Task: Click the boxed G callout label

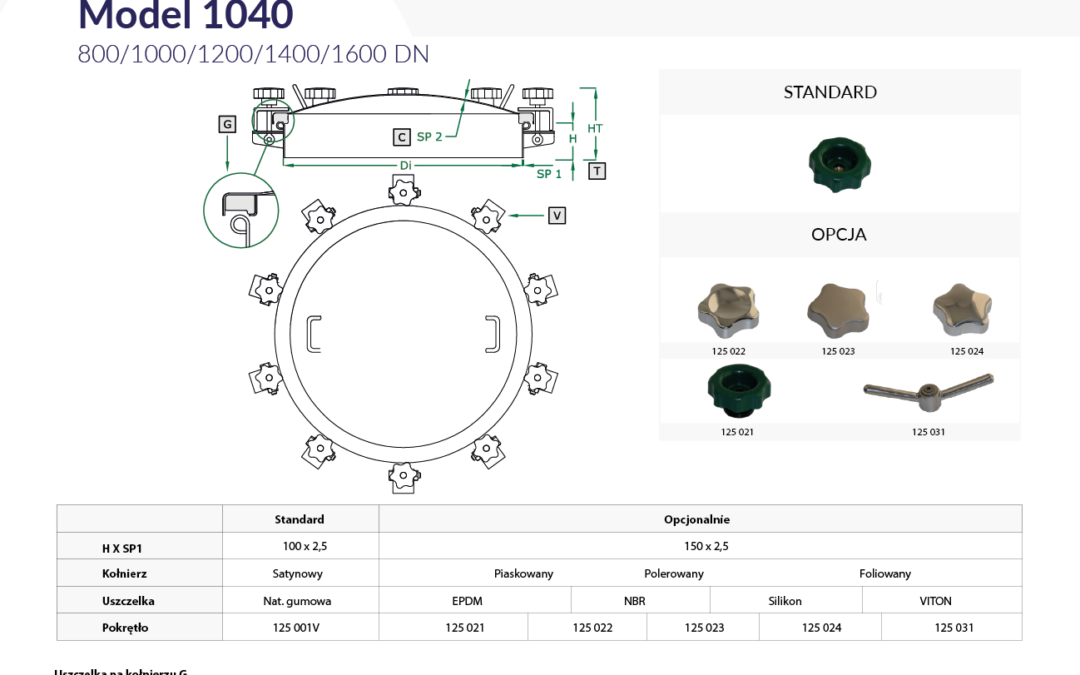Action: 227,124
